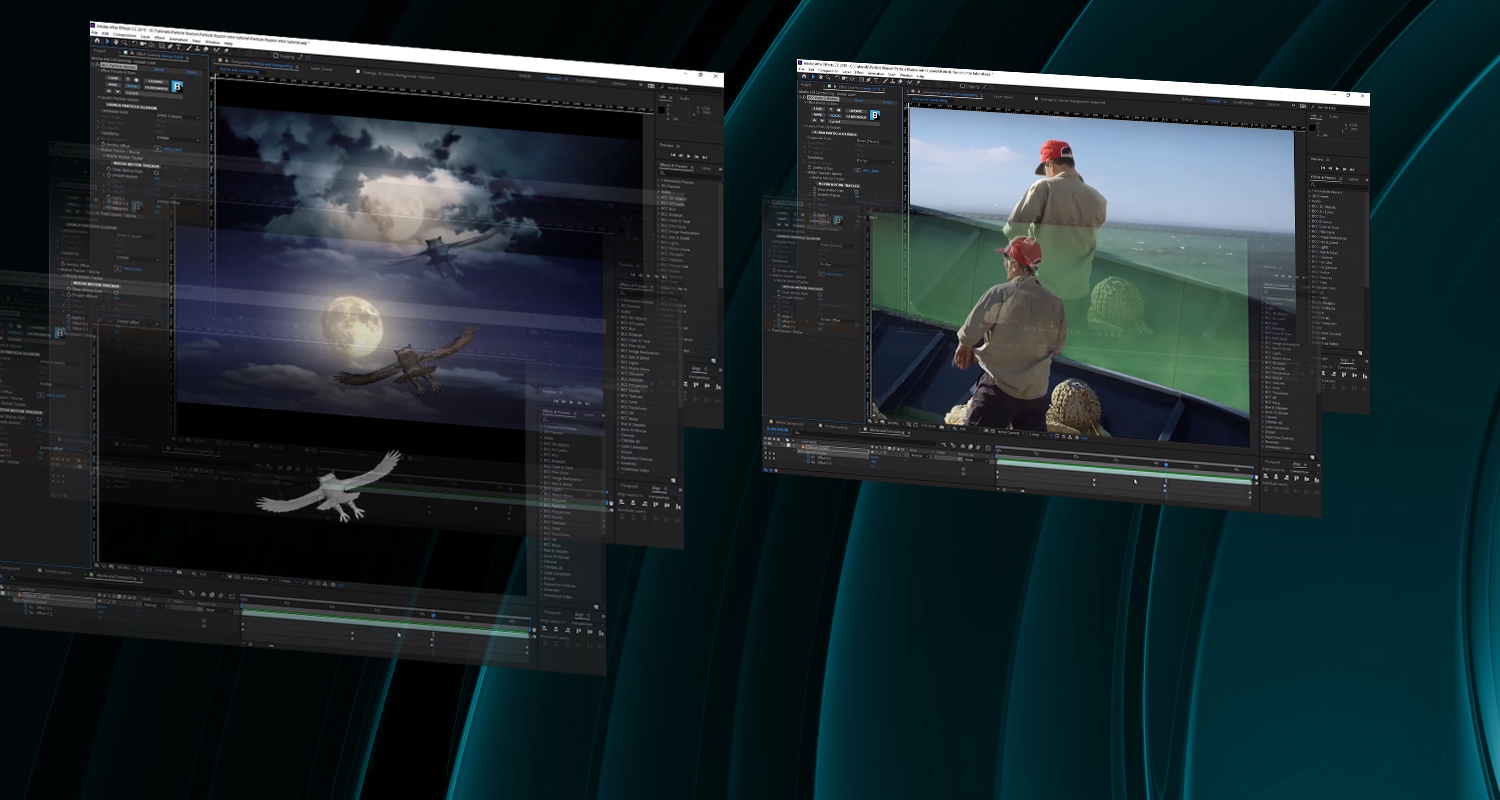Open the Composition menu in the boat-footage window
The image size is (1500, 800).
[828, 71]
